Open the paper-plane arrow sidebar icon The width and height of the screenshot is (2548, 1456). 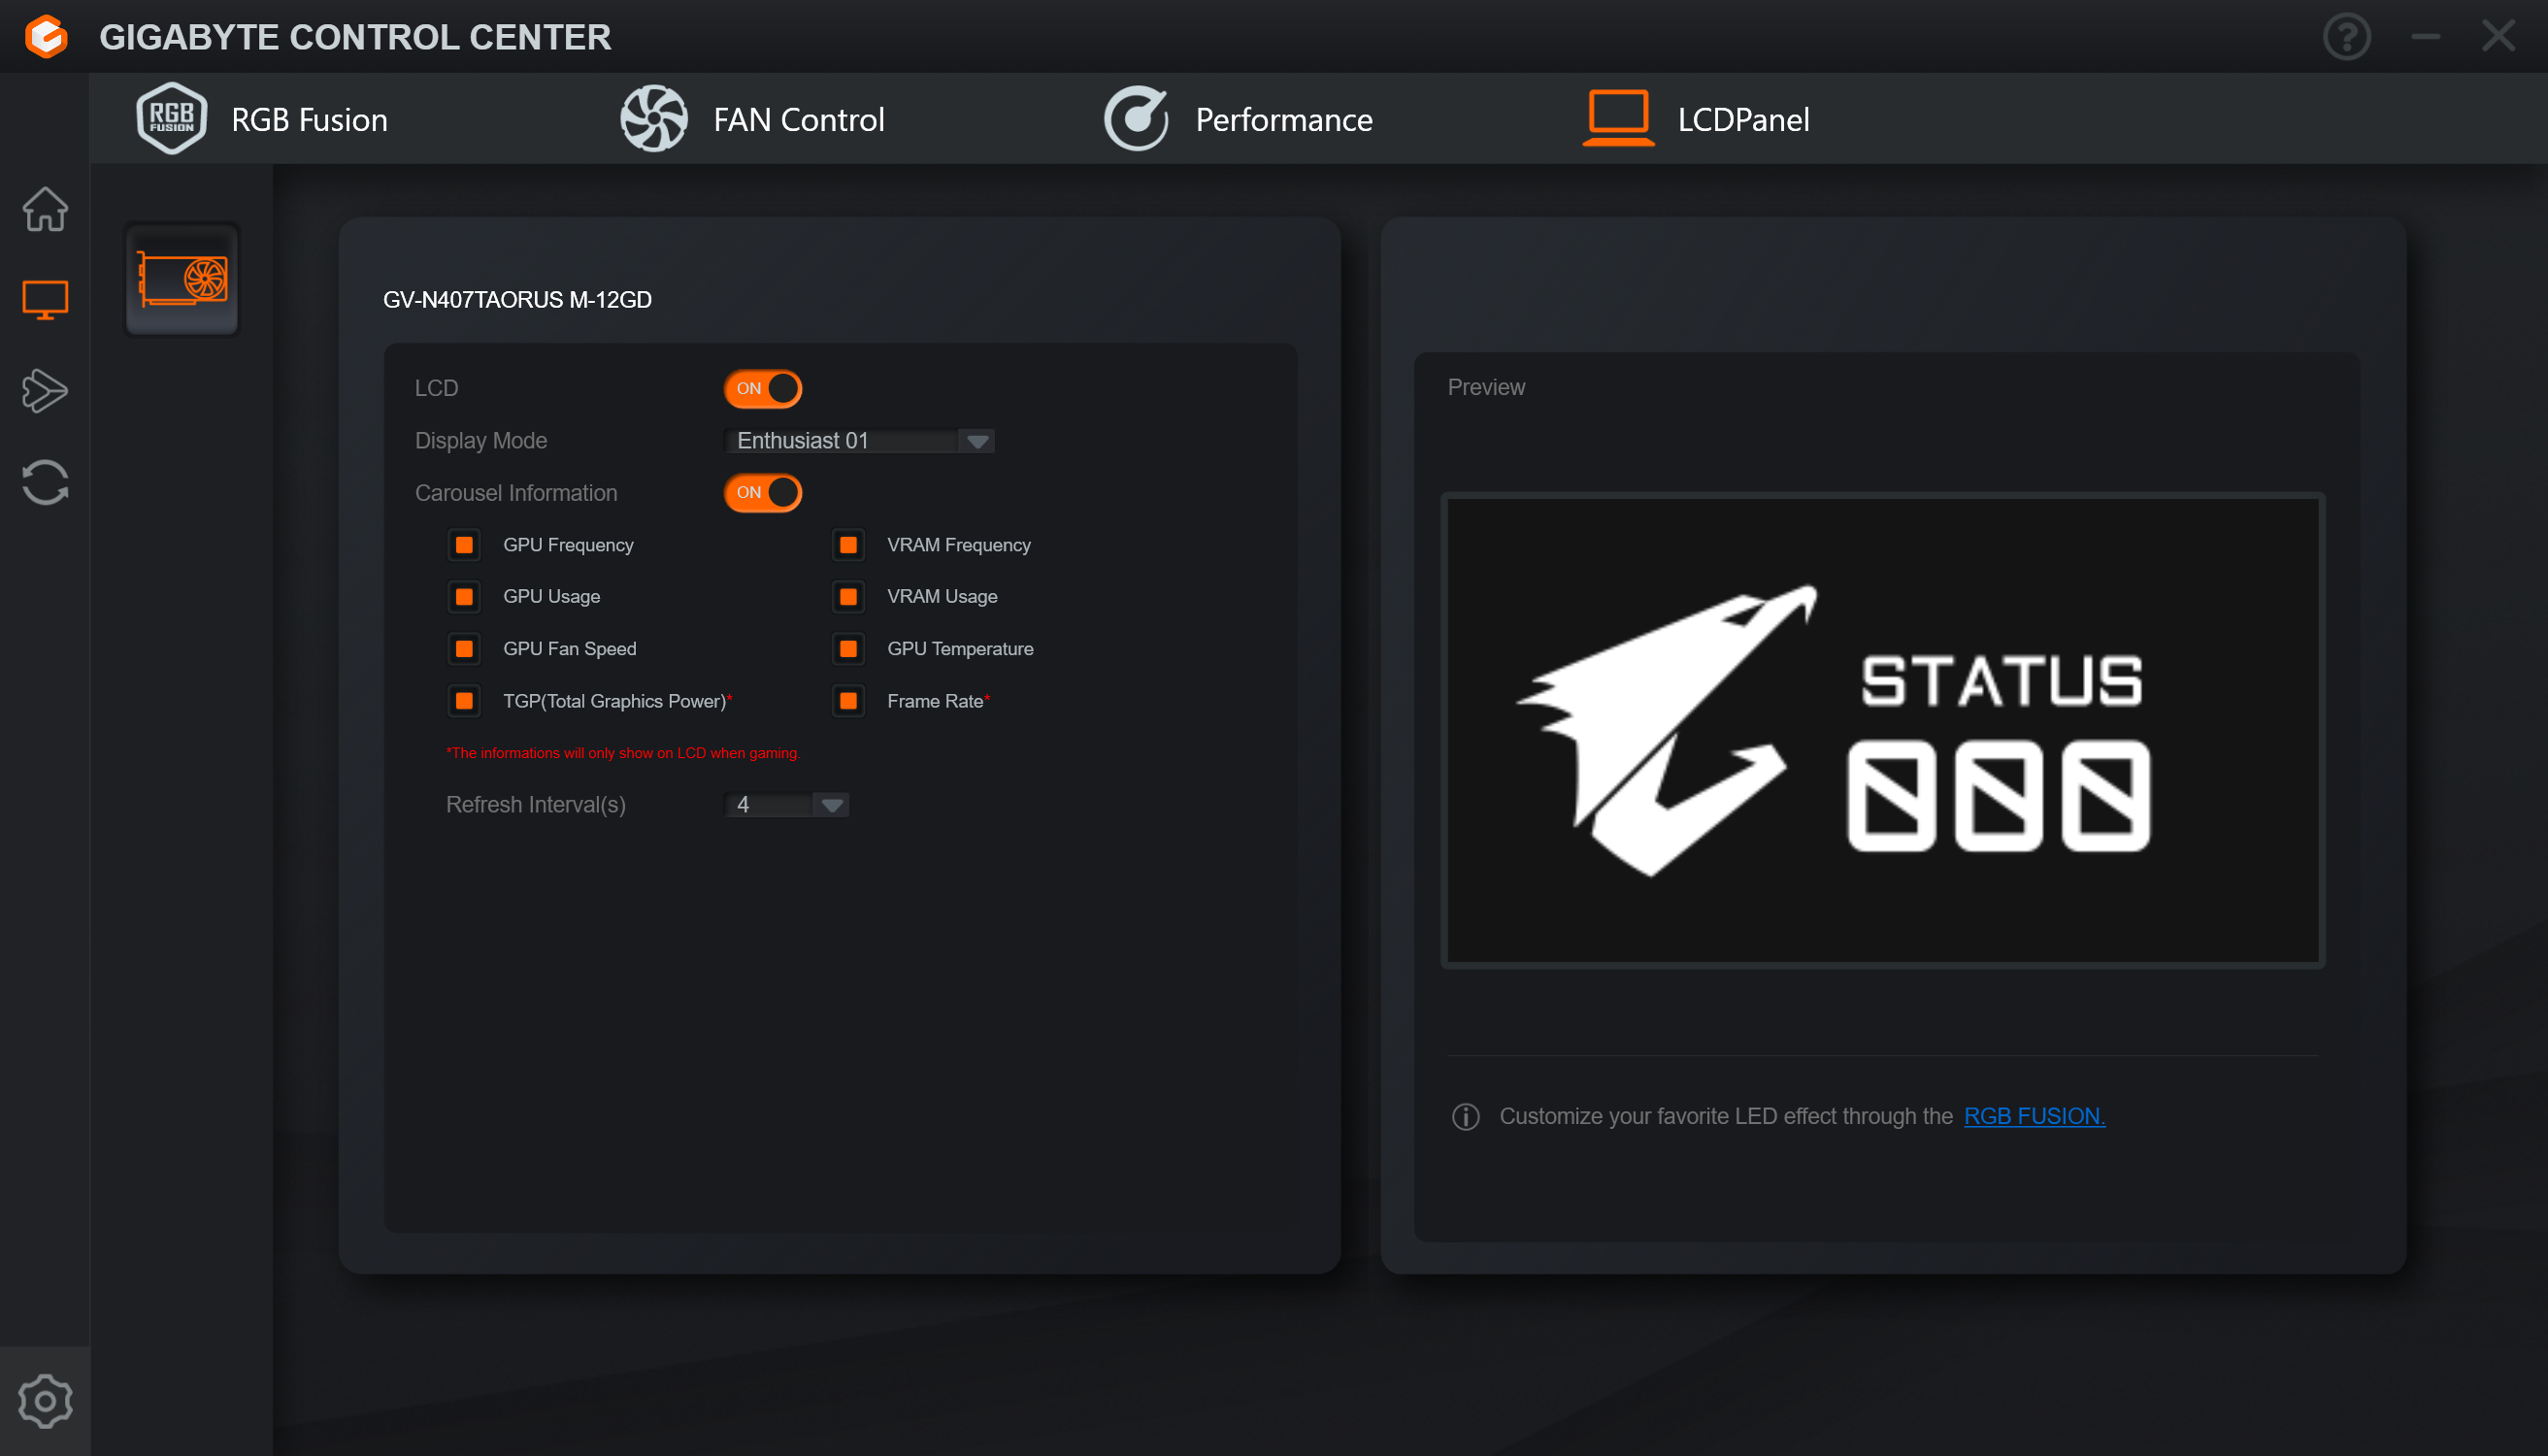tap(45, 391)
